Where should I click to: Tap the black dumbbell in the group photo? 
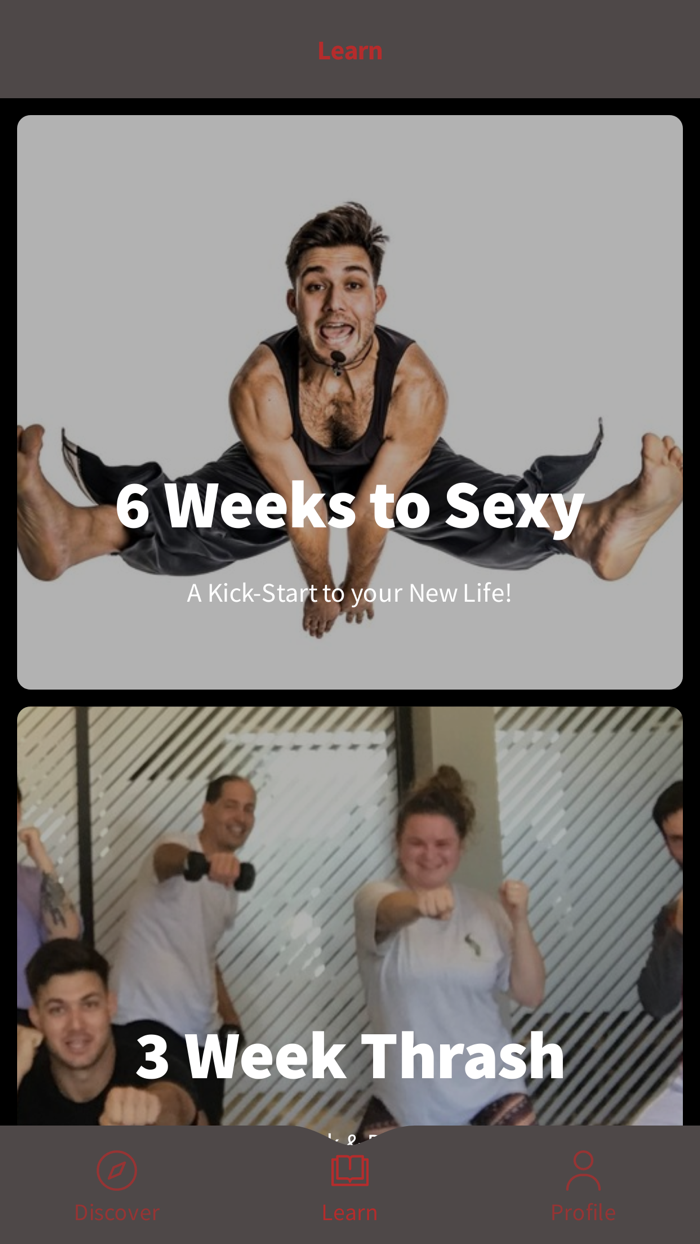pos(220,870)
